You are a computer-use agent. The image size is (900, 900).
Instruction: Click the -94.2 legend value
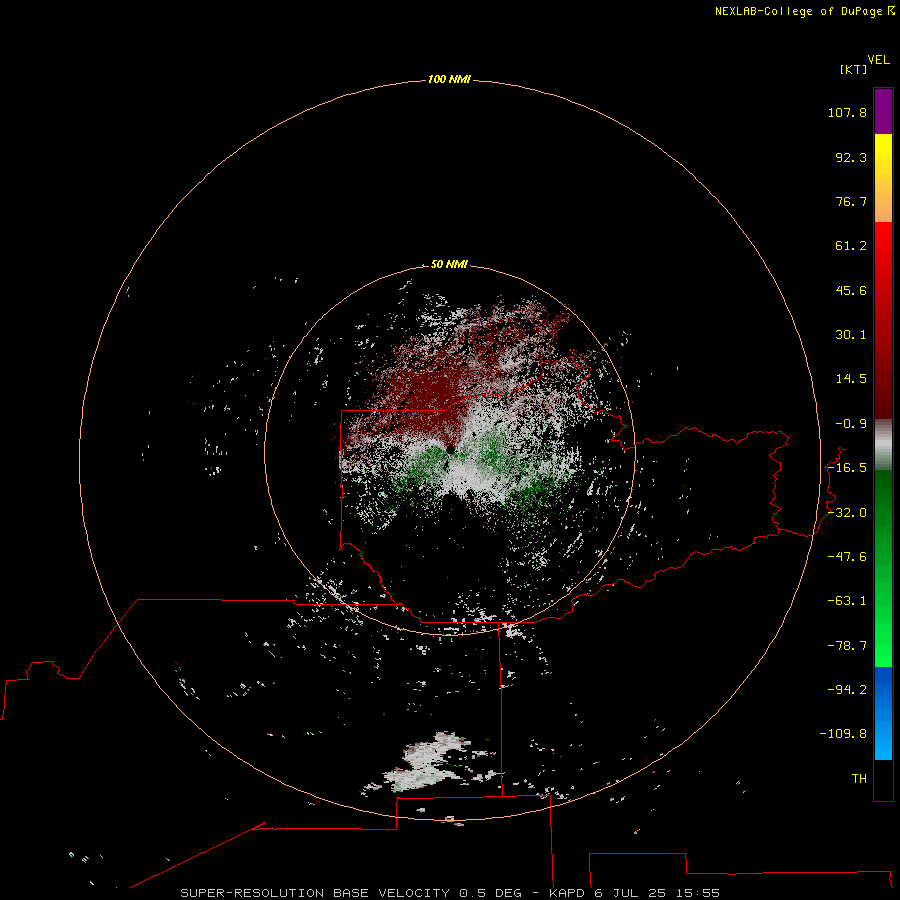847,689
